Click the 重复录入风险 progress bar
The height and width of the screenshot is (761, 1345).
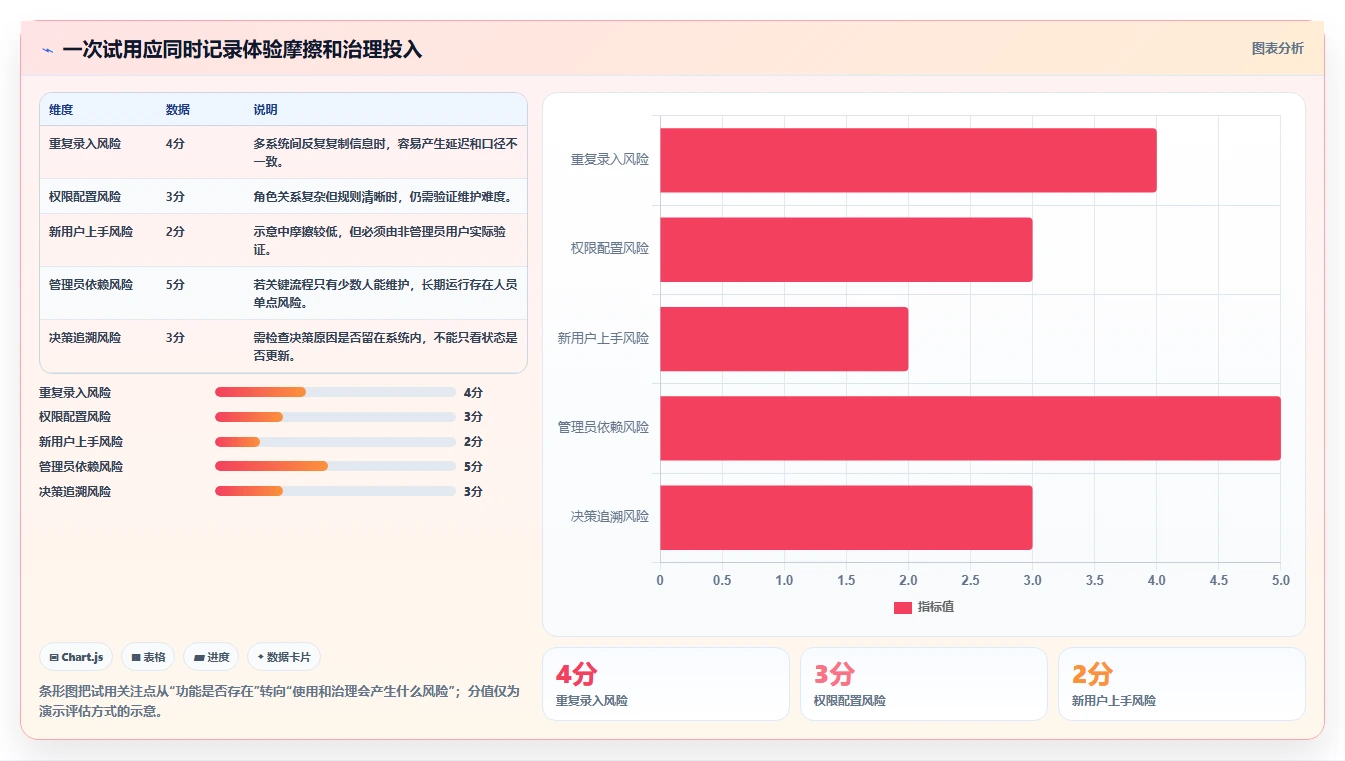[335, 392]
